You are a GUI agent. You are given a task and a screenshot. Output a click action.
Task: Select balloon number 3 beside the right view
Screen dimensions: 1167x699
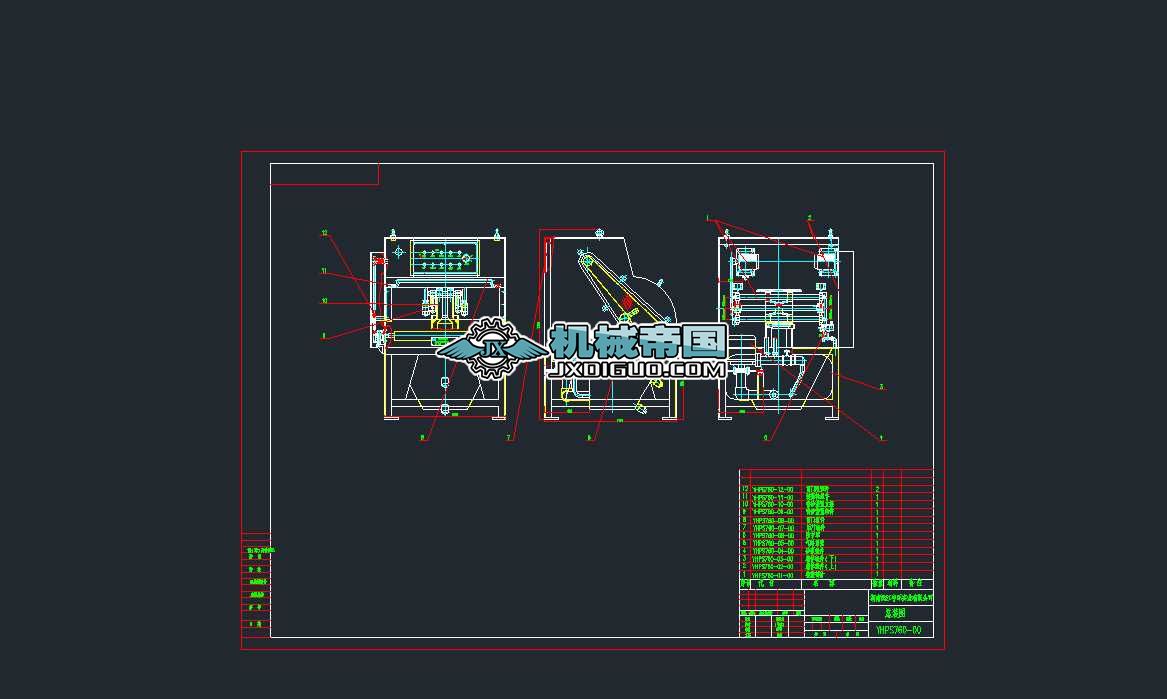881,386
